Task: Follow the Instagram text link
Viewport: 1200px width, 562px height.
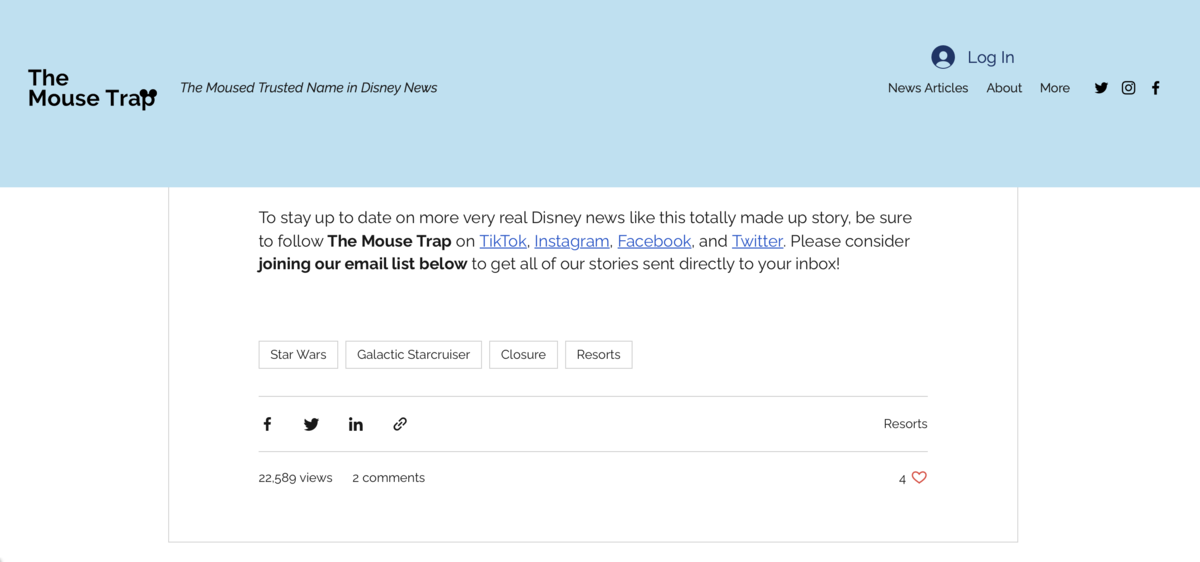Action: point(572,241)
